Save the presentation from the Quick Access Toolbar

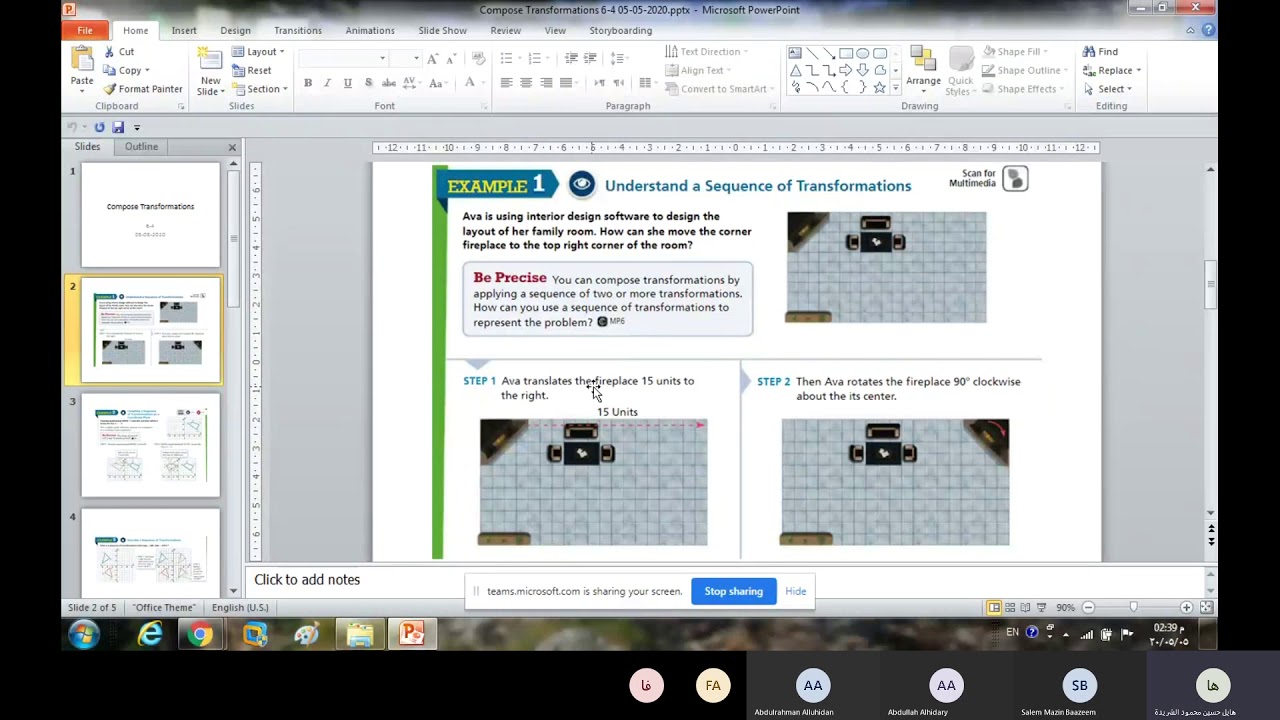pos(118,127)
